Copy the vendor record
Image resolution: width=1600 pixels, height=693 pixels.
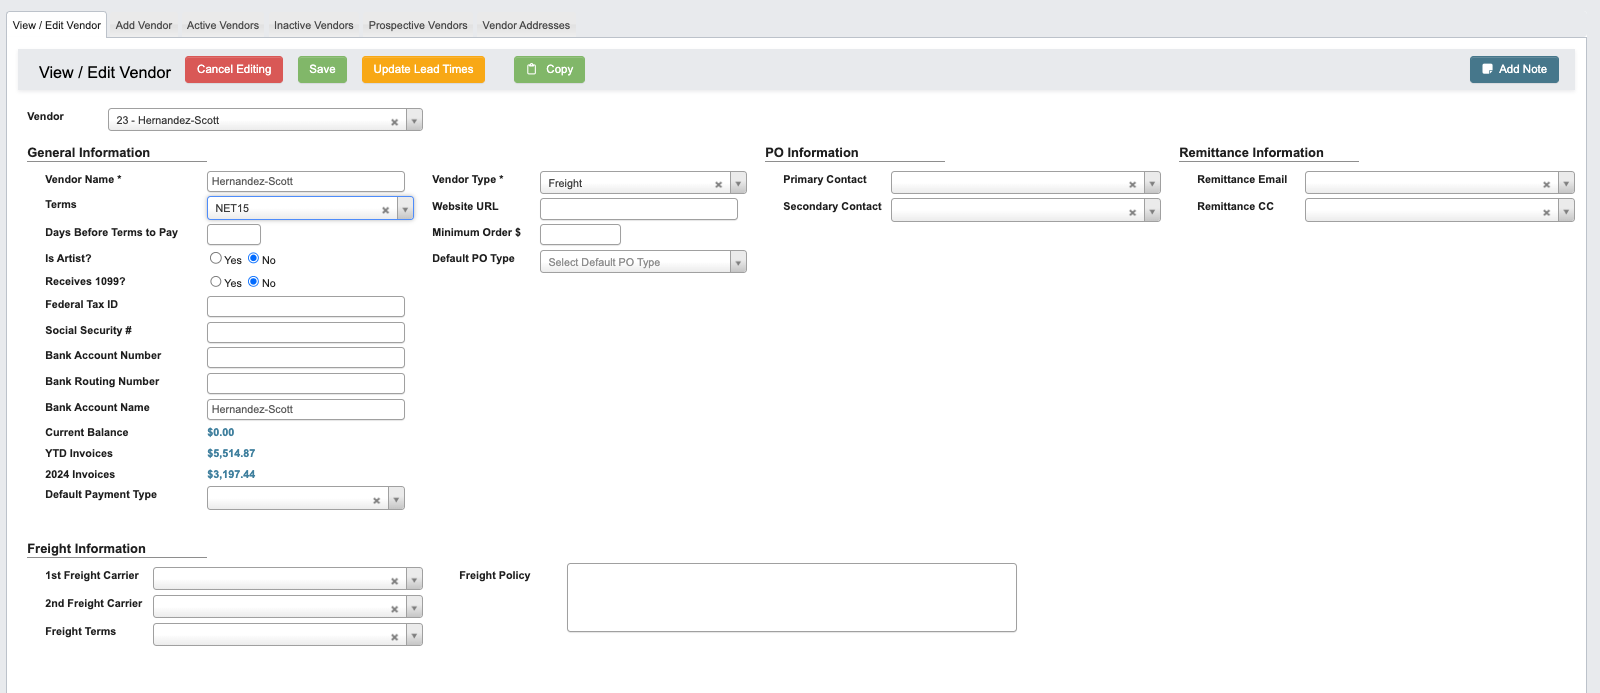pyautogui.click(x=549, y=69)
